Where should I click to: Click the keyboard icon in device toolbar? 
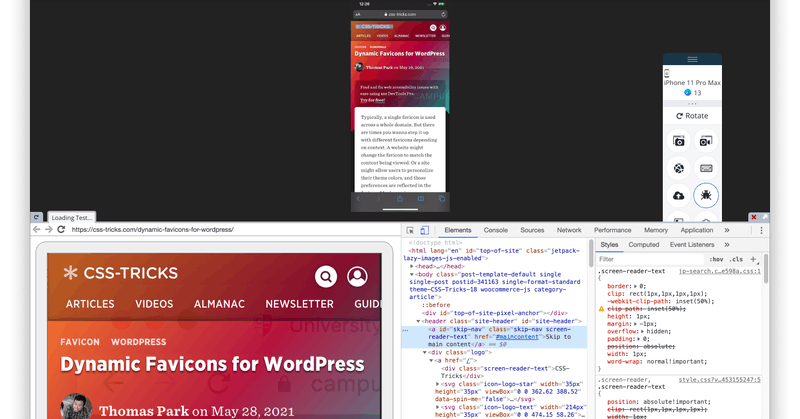coord(706,168)
